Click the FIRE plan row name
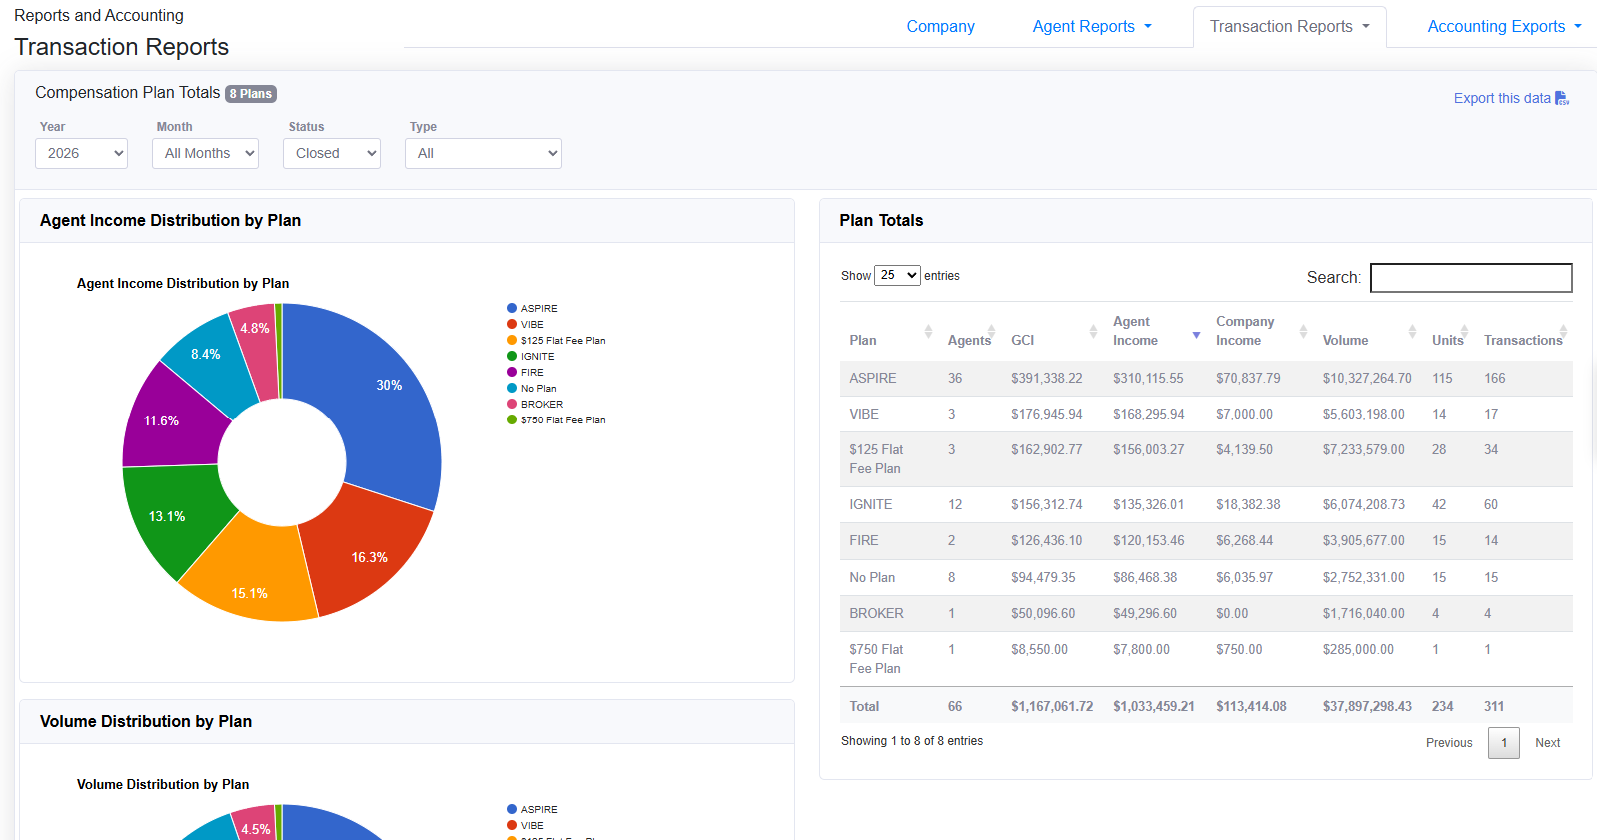This screenshot has width=1597, height=840. pos(864,540)
